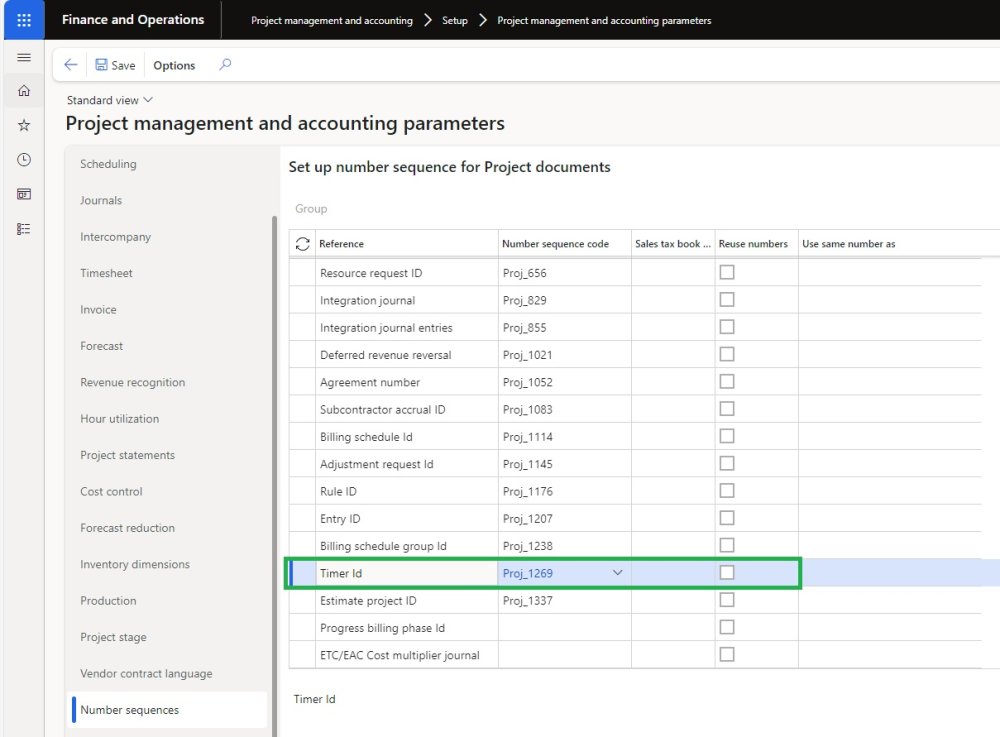The image size is (1000, 737).
Task: Open the Revenue recognition tab
Action: tap(132, 382)
